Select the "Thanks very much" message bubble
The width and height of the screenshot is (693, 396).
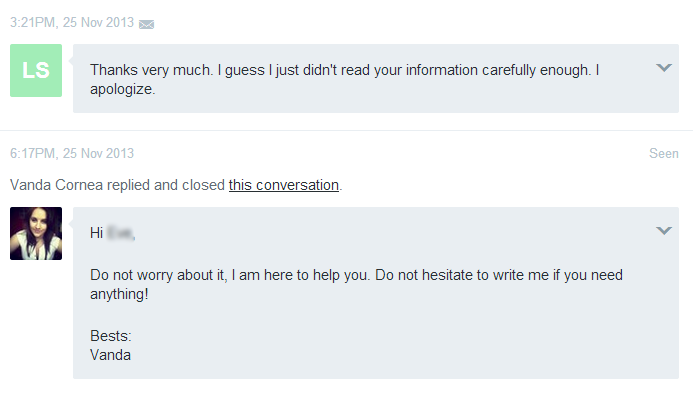[x=376, y=78]
